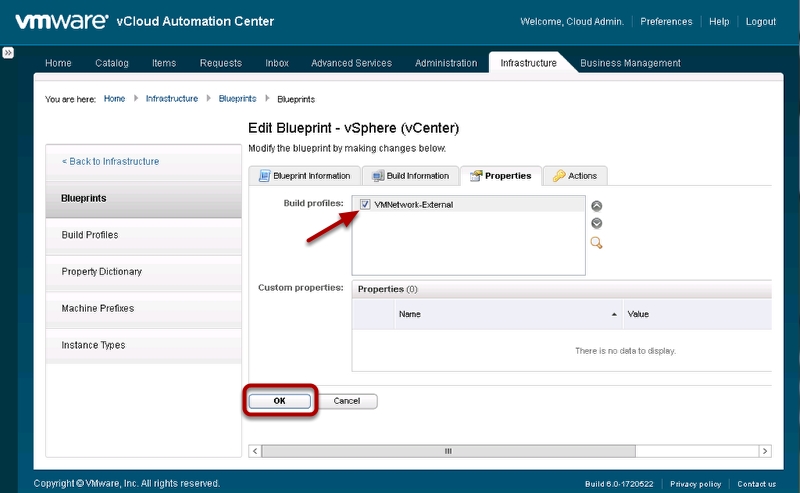Image resolution: width=800 pixels, height=493 pixels.
Task: Click the Blueprint Information tab icon
Action: click(264, 176)
